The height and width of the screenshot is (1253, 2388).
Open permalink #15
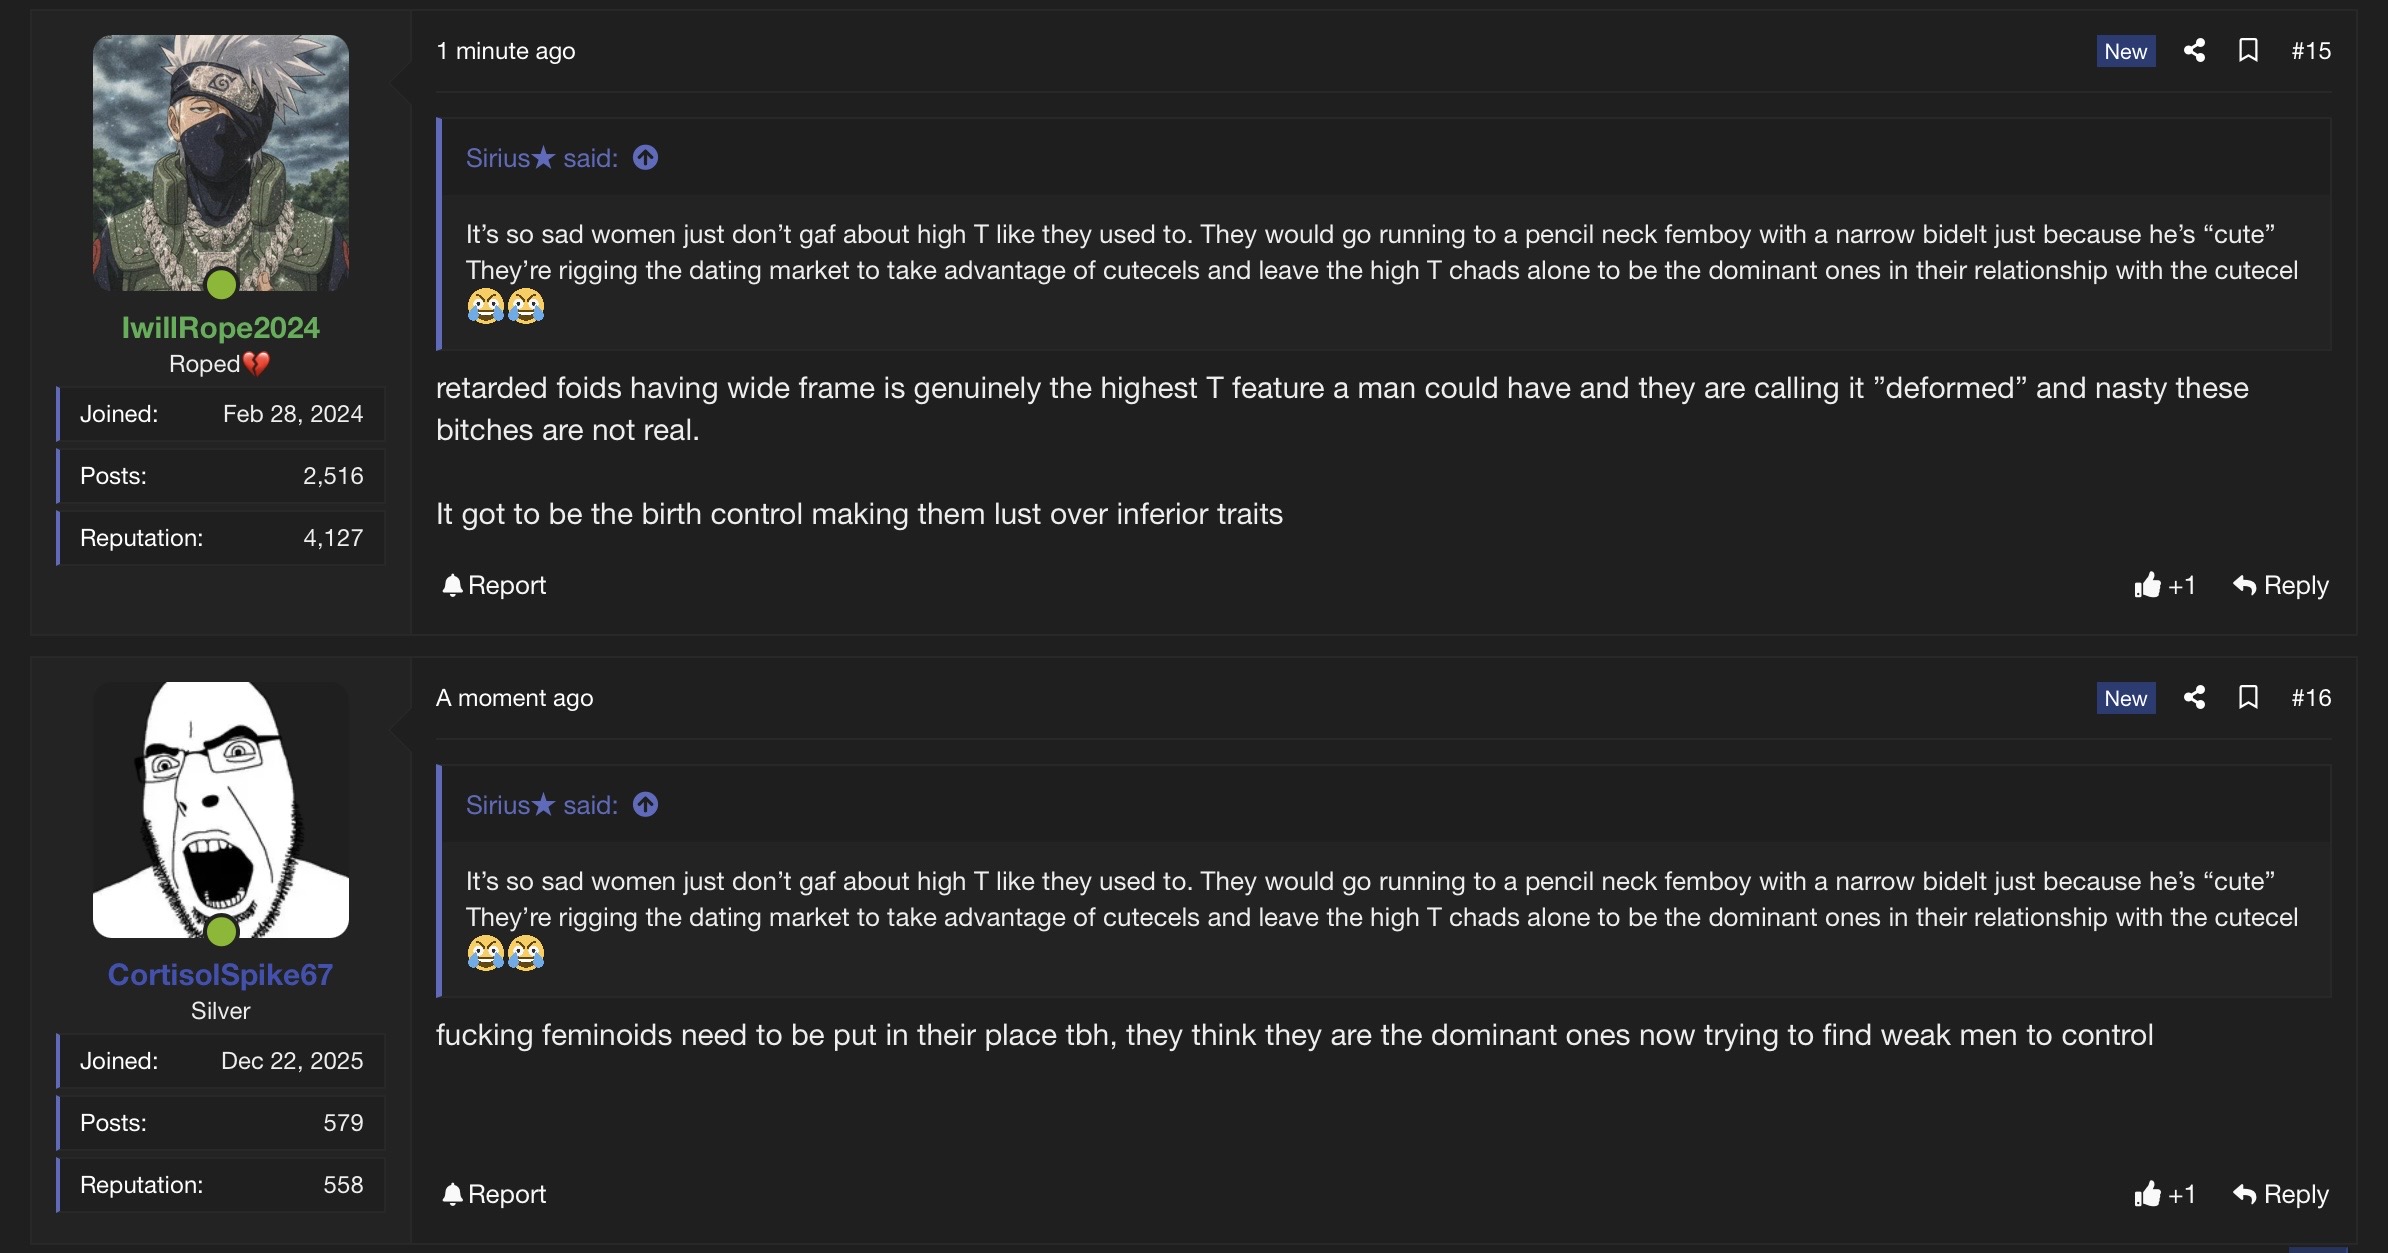click(x=2311, y=51)
